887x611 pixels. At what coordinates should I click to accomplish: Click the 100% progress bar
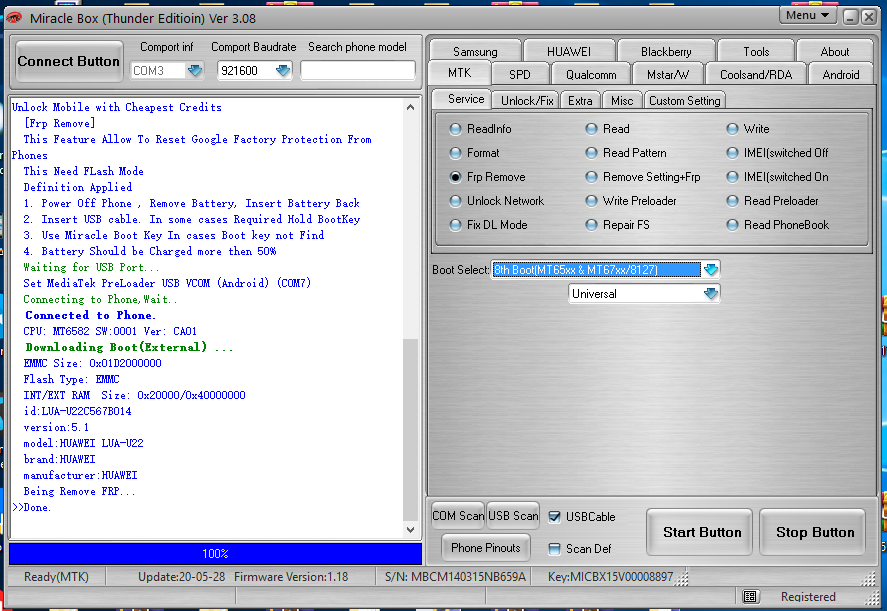[x=216, y=554]
